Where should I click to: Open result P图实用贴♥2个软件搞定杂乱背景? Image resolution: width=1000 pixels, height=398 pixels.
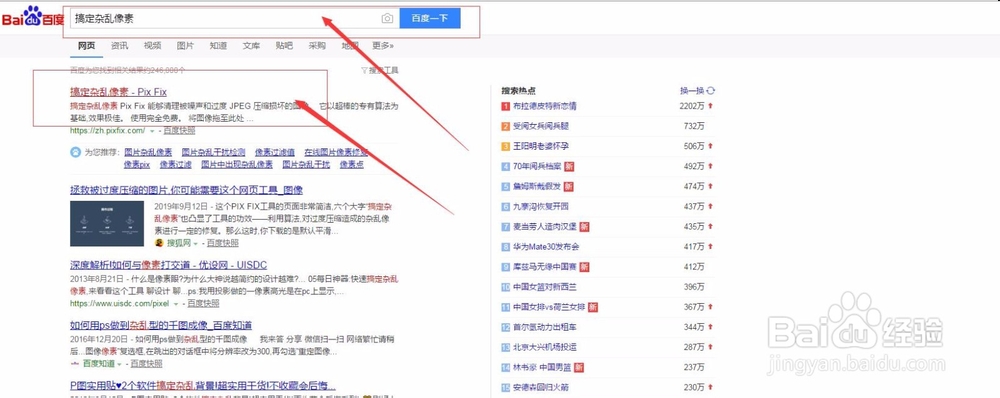[203, 386]
